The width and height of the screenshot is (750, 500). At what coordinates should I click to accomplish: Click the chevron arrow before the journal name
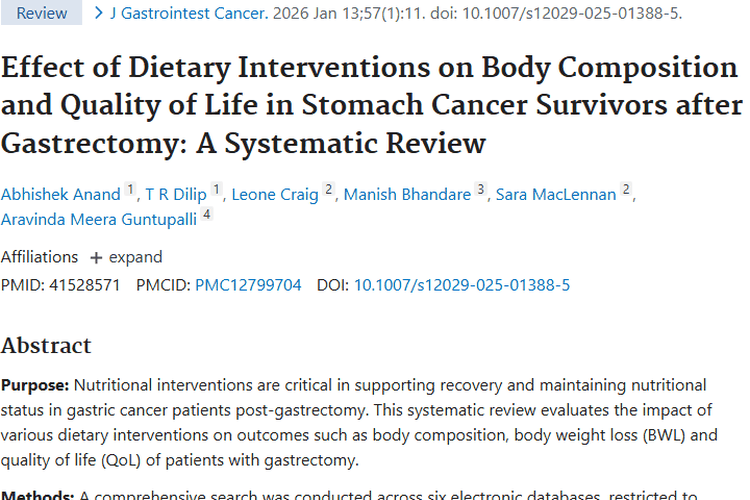(98, 14)
